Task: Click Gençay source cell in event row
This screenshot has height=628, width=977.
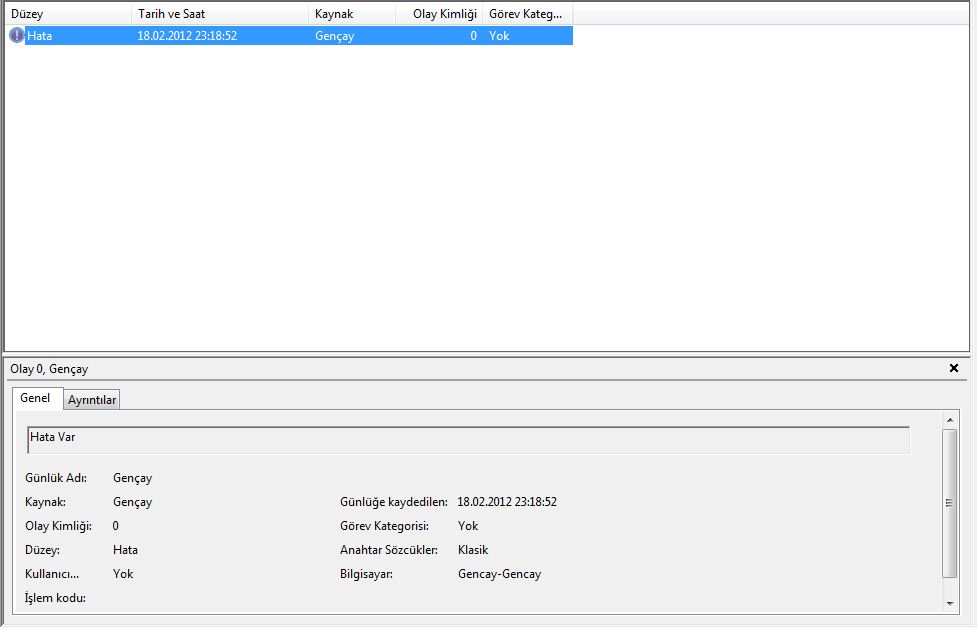Action: pos(334,36)
